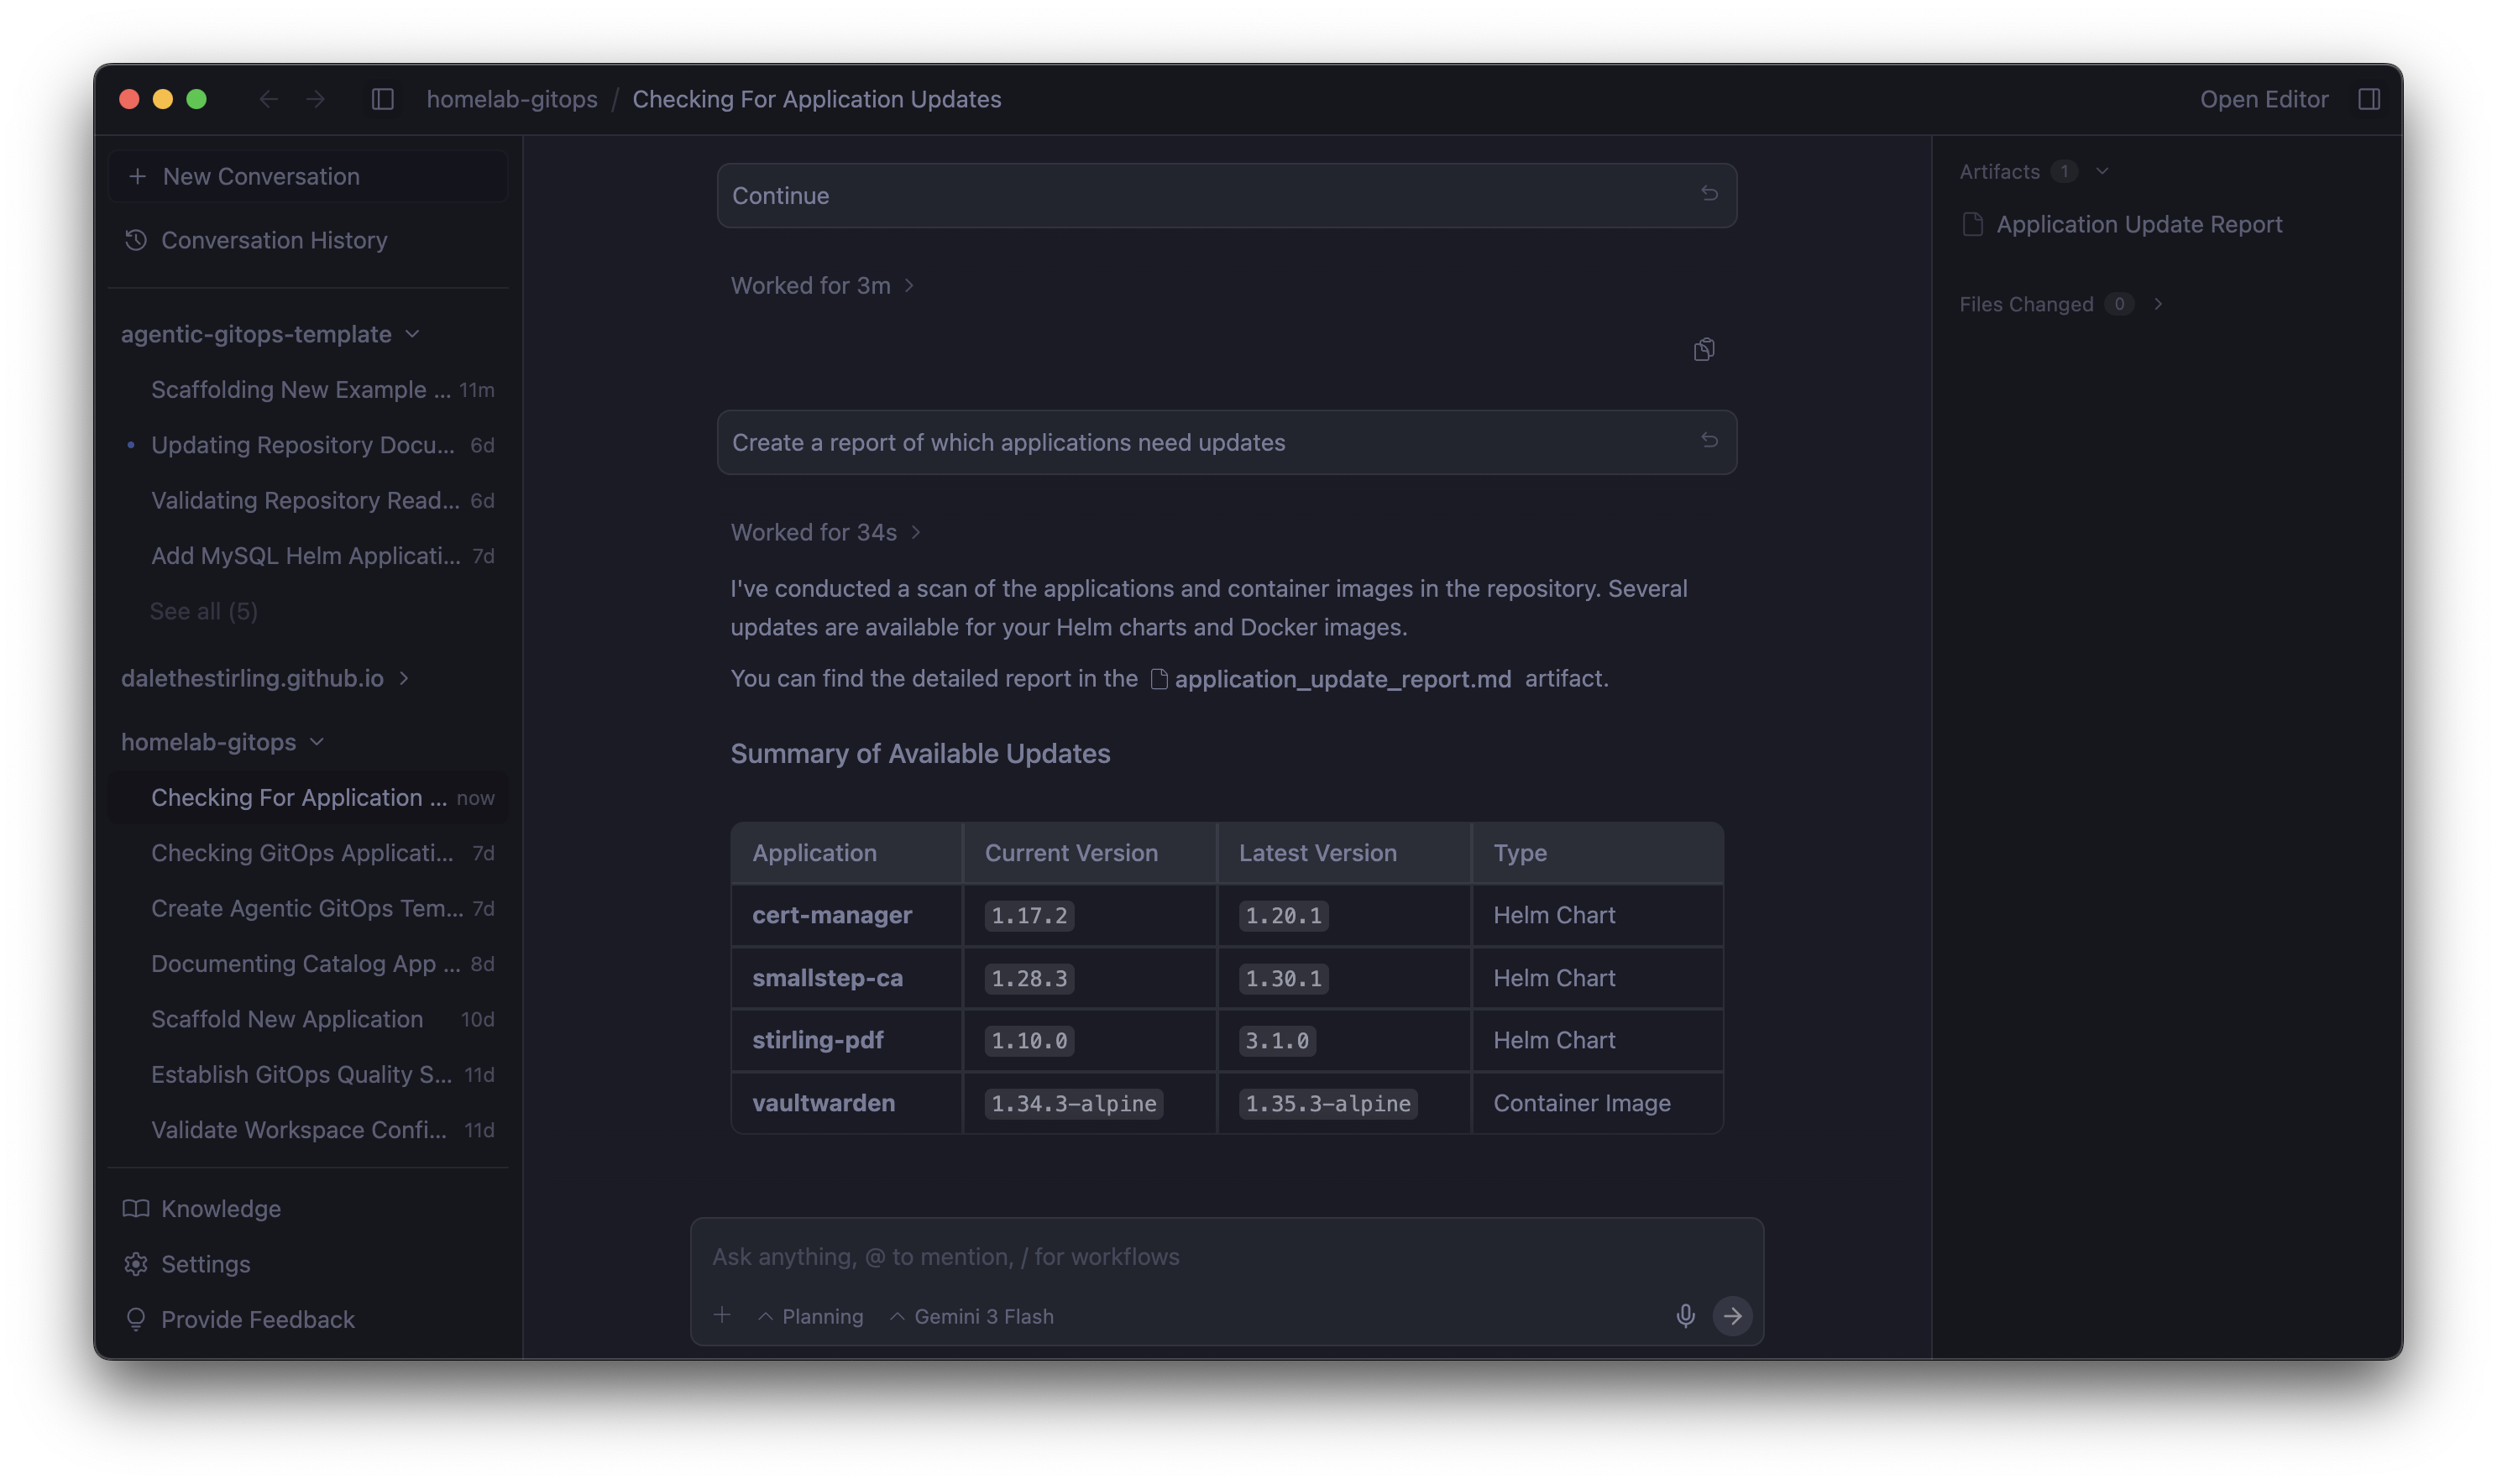Go back with the navigation arrow
Viewport: 2497px width, 1484px height.
pyautogui.click(x=268, y=99)
